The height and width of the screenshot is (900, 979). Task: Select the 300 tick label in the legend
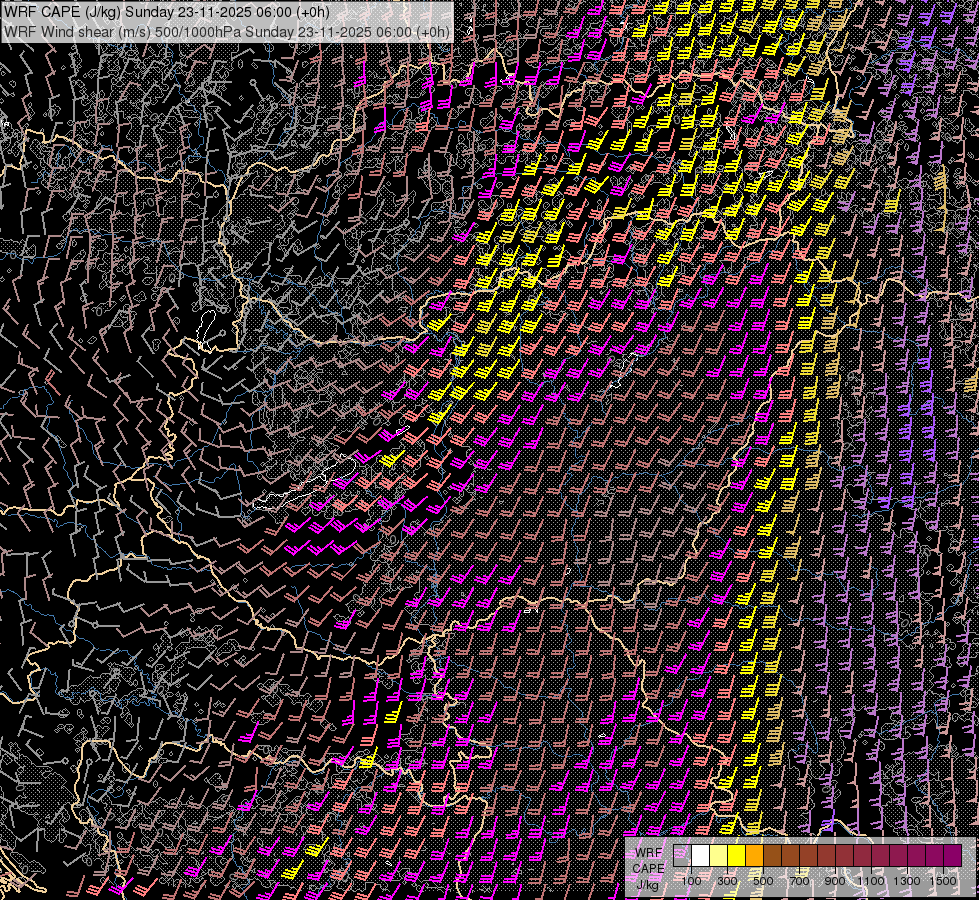[728, 881]
